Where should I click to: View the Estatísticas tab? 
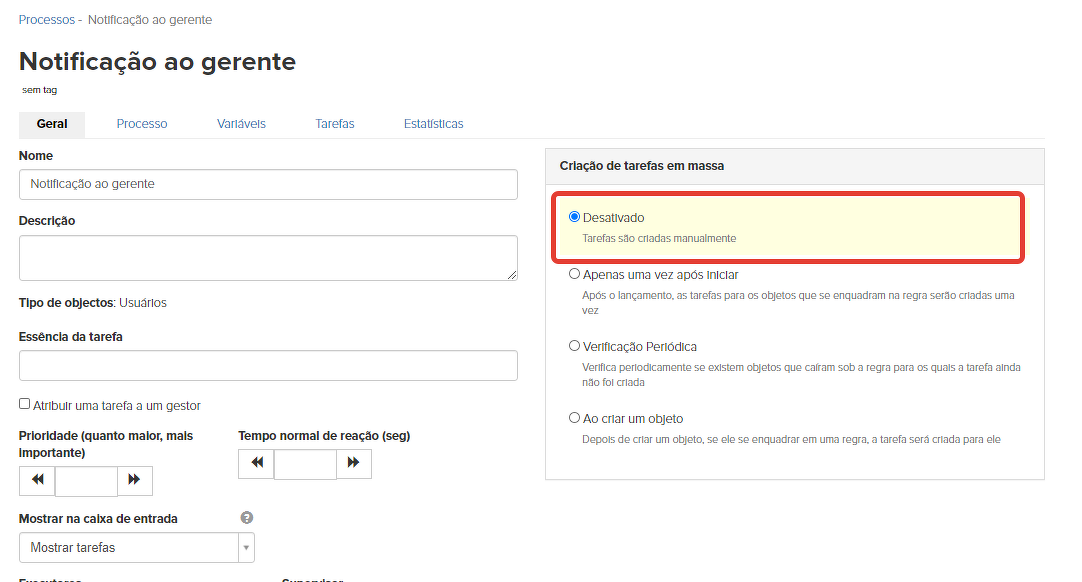433,124
